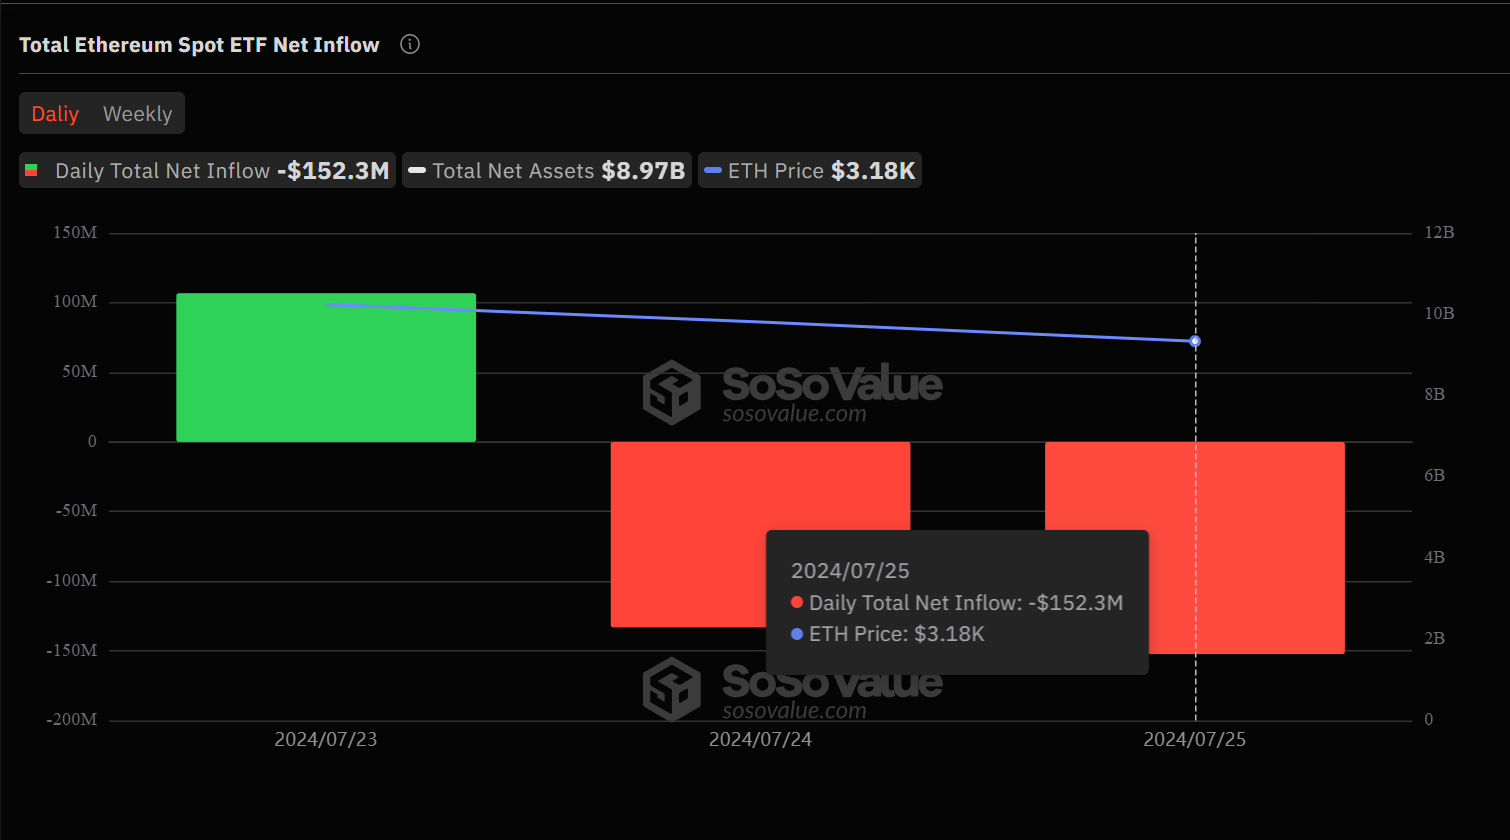Click the upper SoSoValue watermark cube logo
This screenshot has width=1510, height=840.
point(672,392)
